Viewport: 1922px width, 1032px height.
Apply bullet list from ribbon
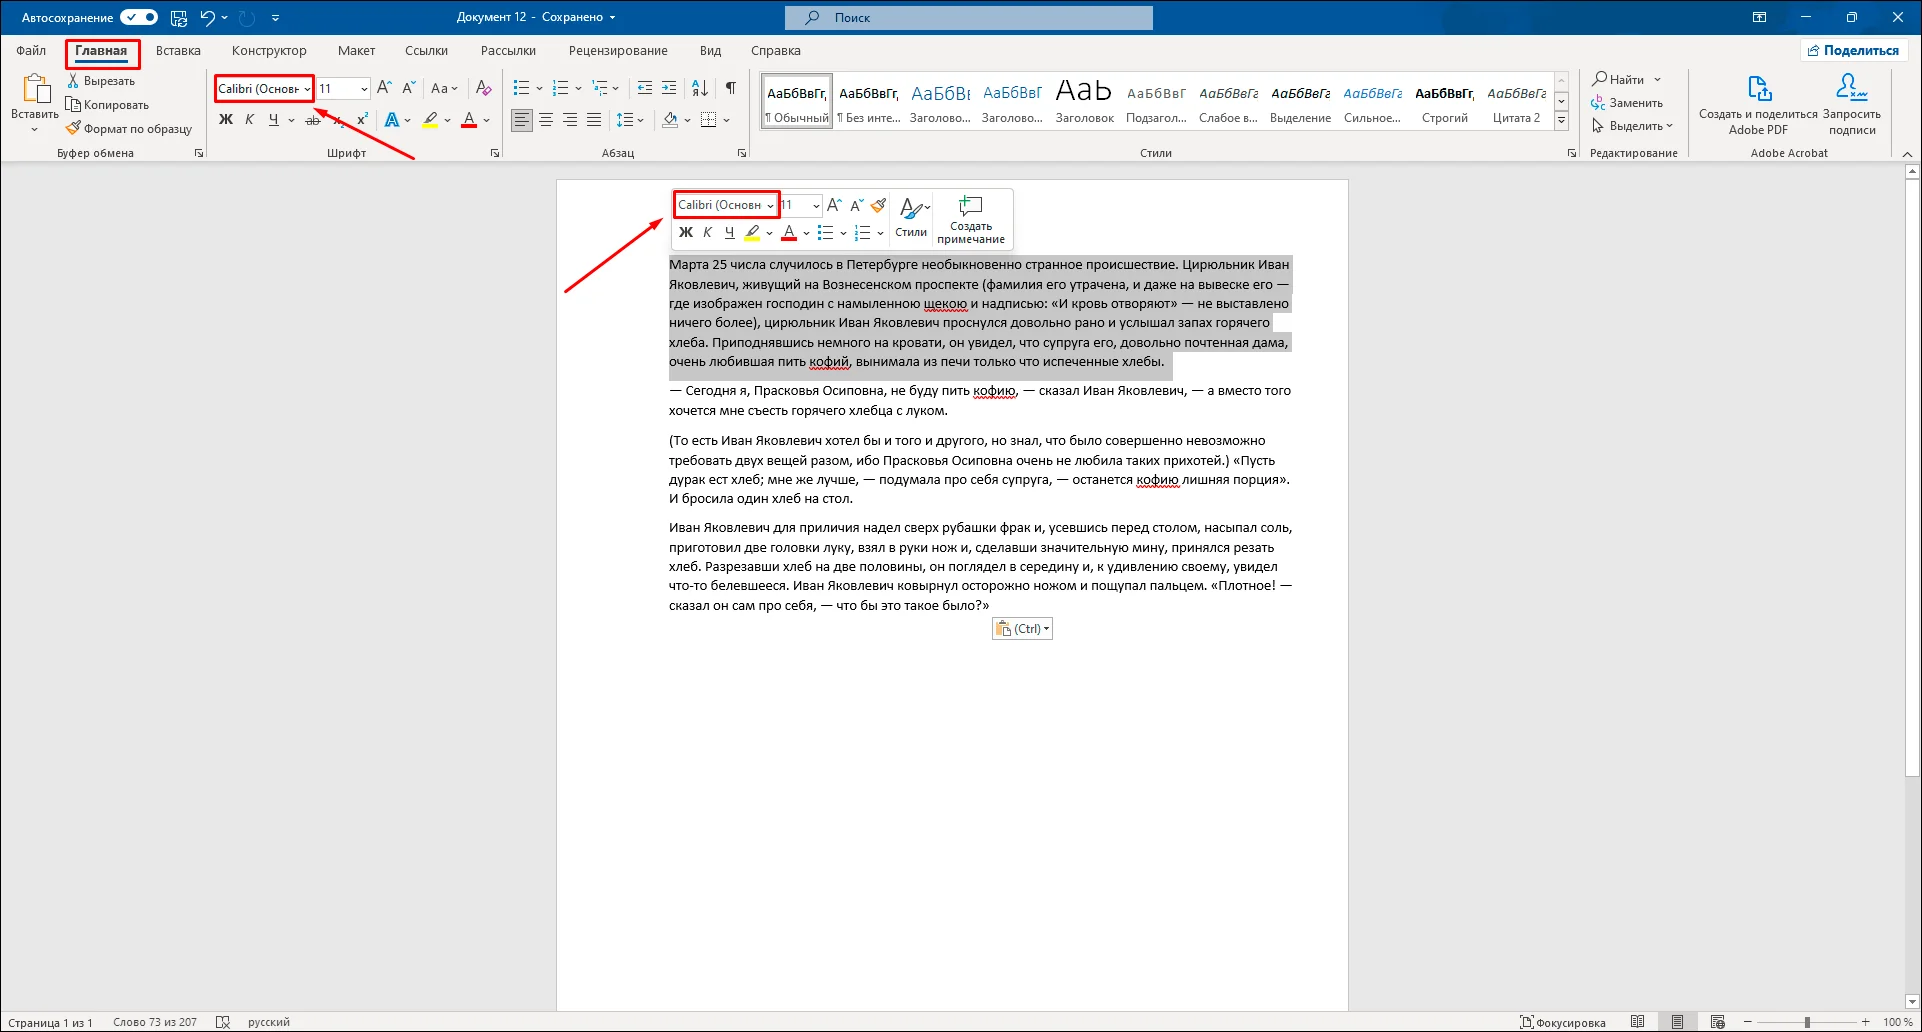(x=521, y=88)
